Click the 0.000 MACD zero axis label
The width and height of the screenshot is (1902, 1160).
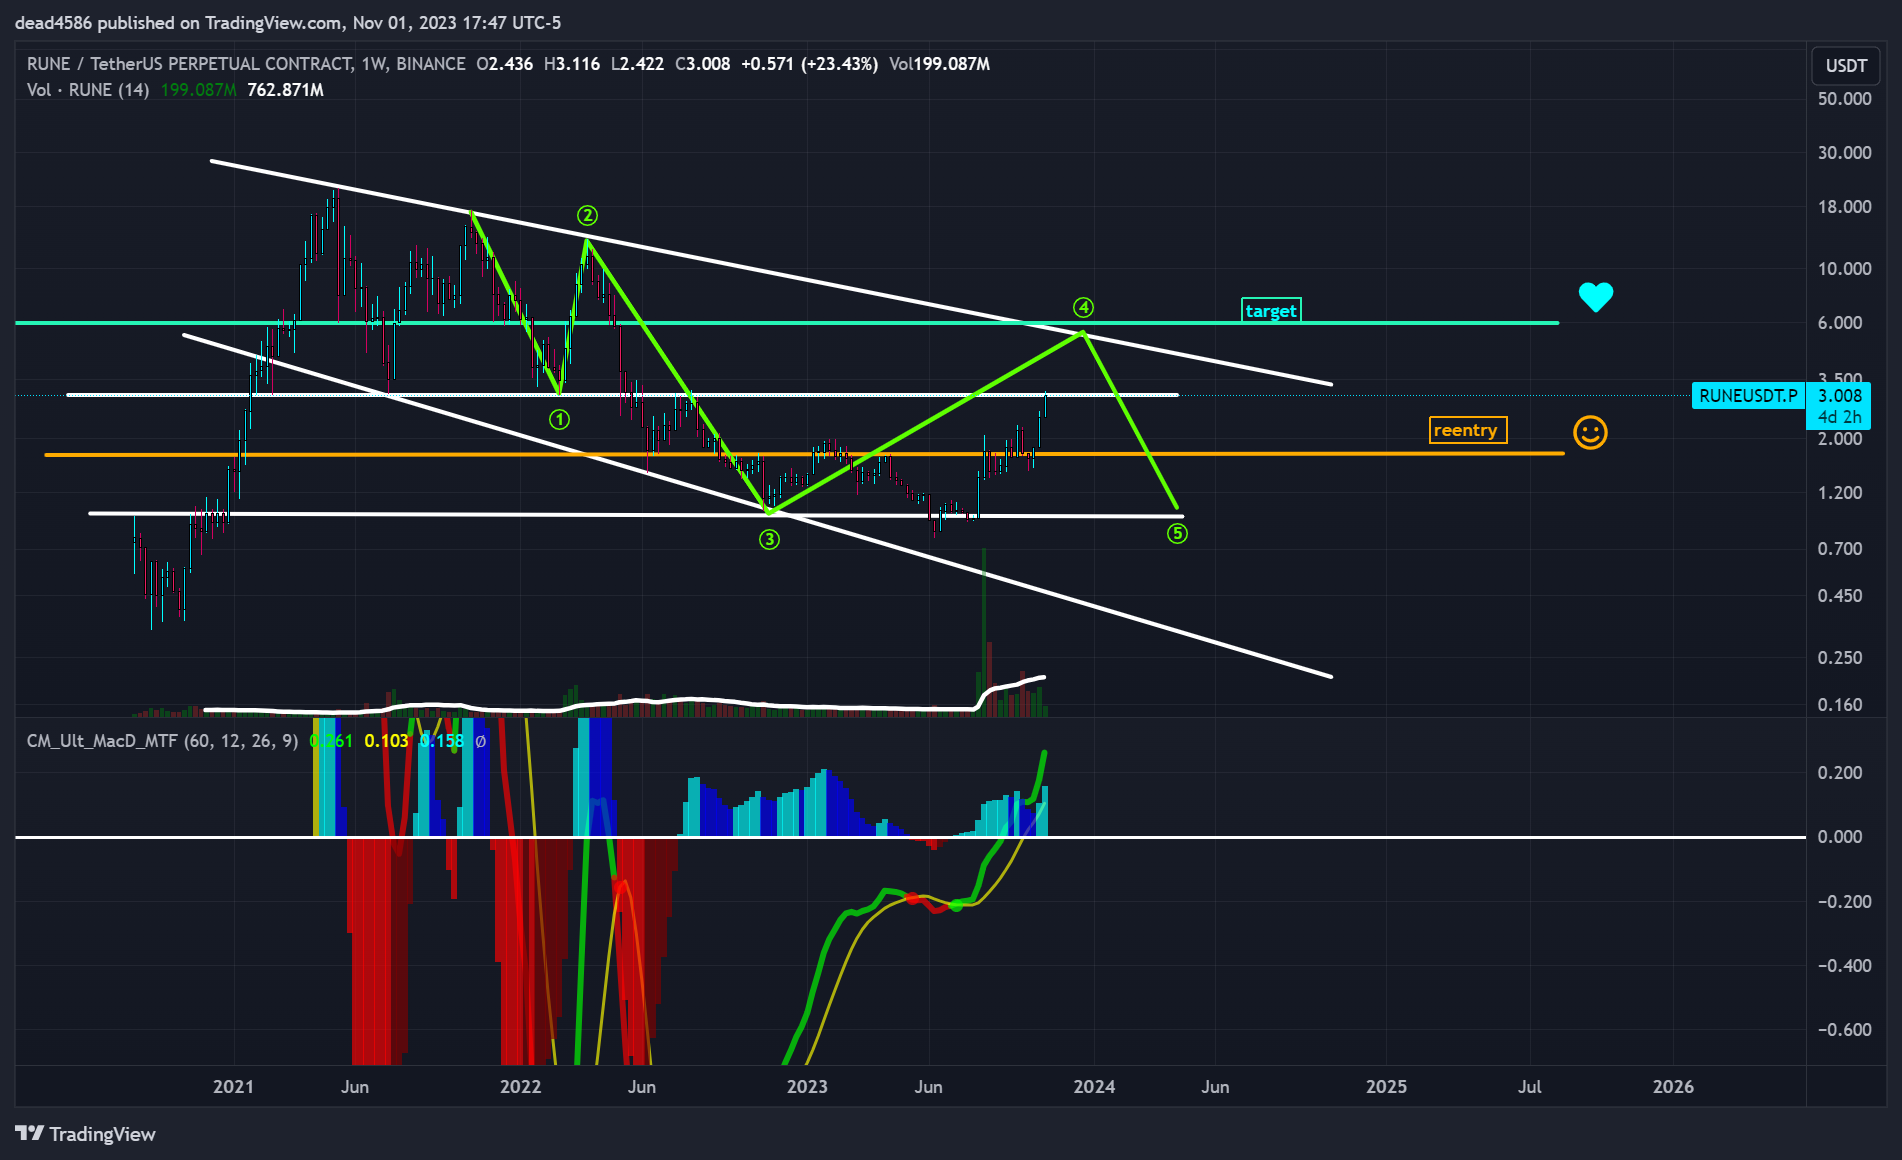pos(1840,837)
